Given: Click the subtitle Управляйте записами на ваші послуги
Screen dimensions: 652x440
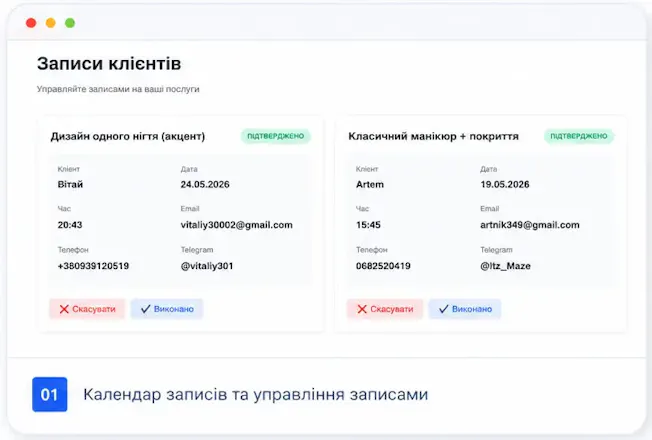Looking at the screenshot, I should pos(118,89).
